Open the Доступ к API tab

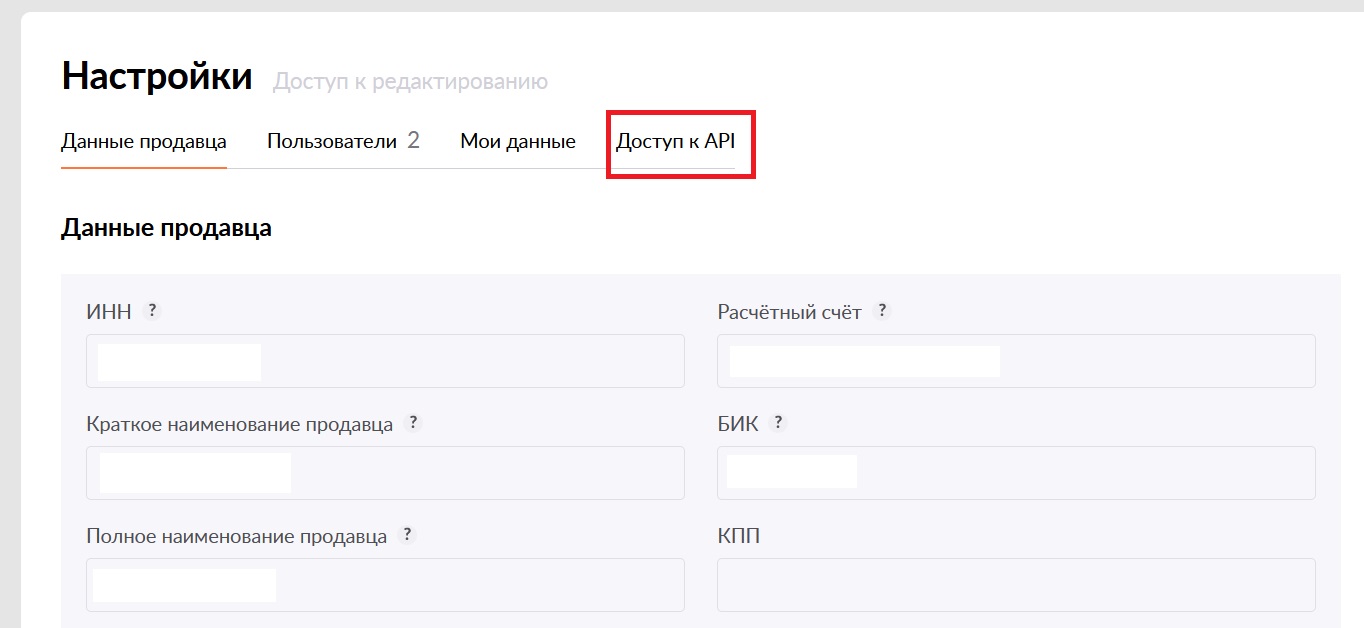click(676, 141)
